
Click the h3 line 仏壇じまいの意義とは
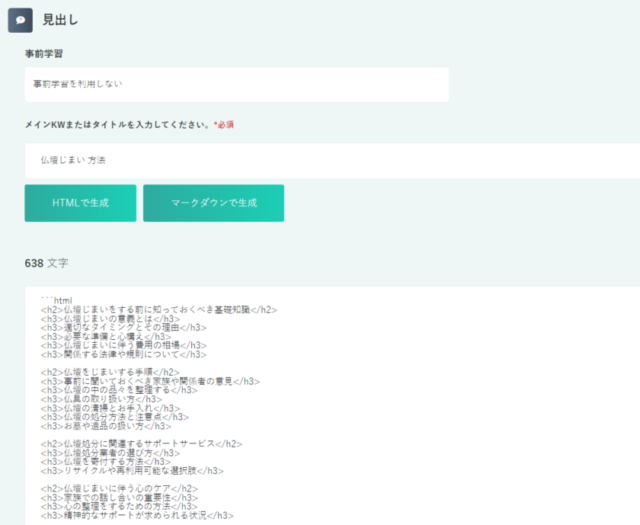tap(110, 319)
